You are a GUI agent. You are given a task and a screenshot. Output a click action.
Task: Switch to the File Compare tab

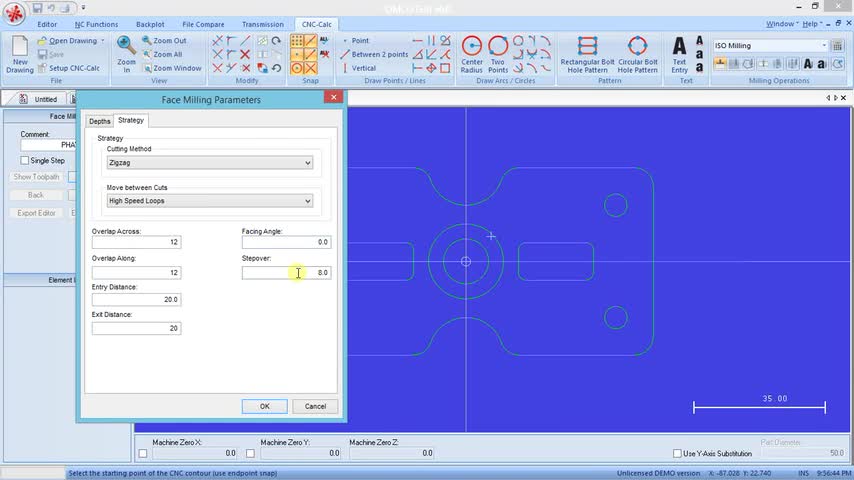click(203, 25)
